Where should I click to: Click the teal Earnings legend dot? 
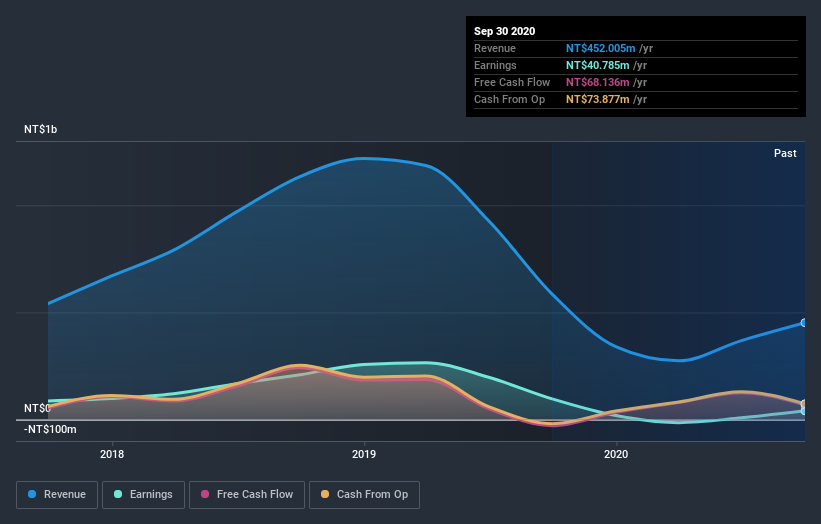118,494
